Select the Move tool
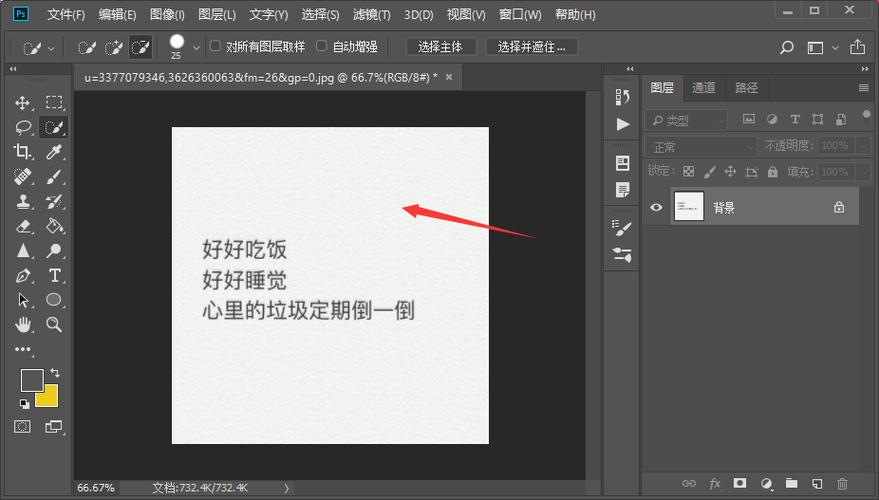 [x=22, y=103]
